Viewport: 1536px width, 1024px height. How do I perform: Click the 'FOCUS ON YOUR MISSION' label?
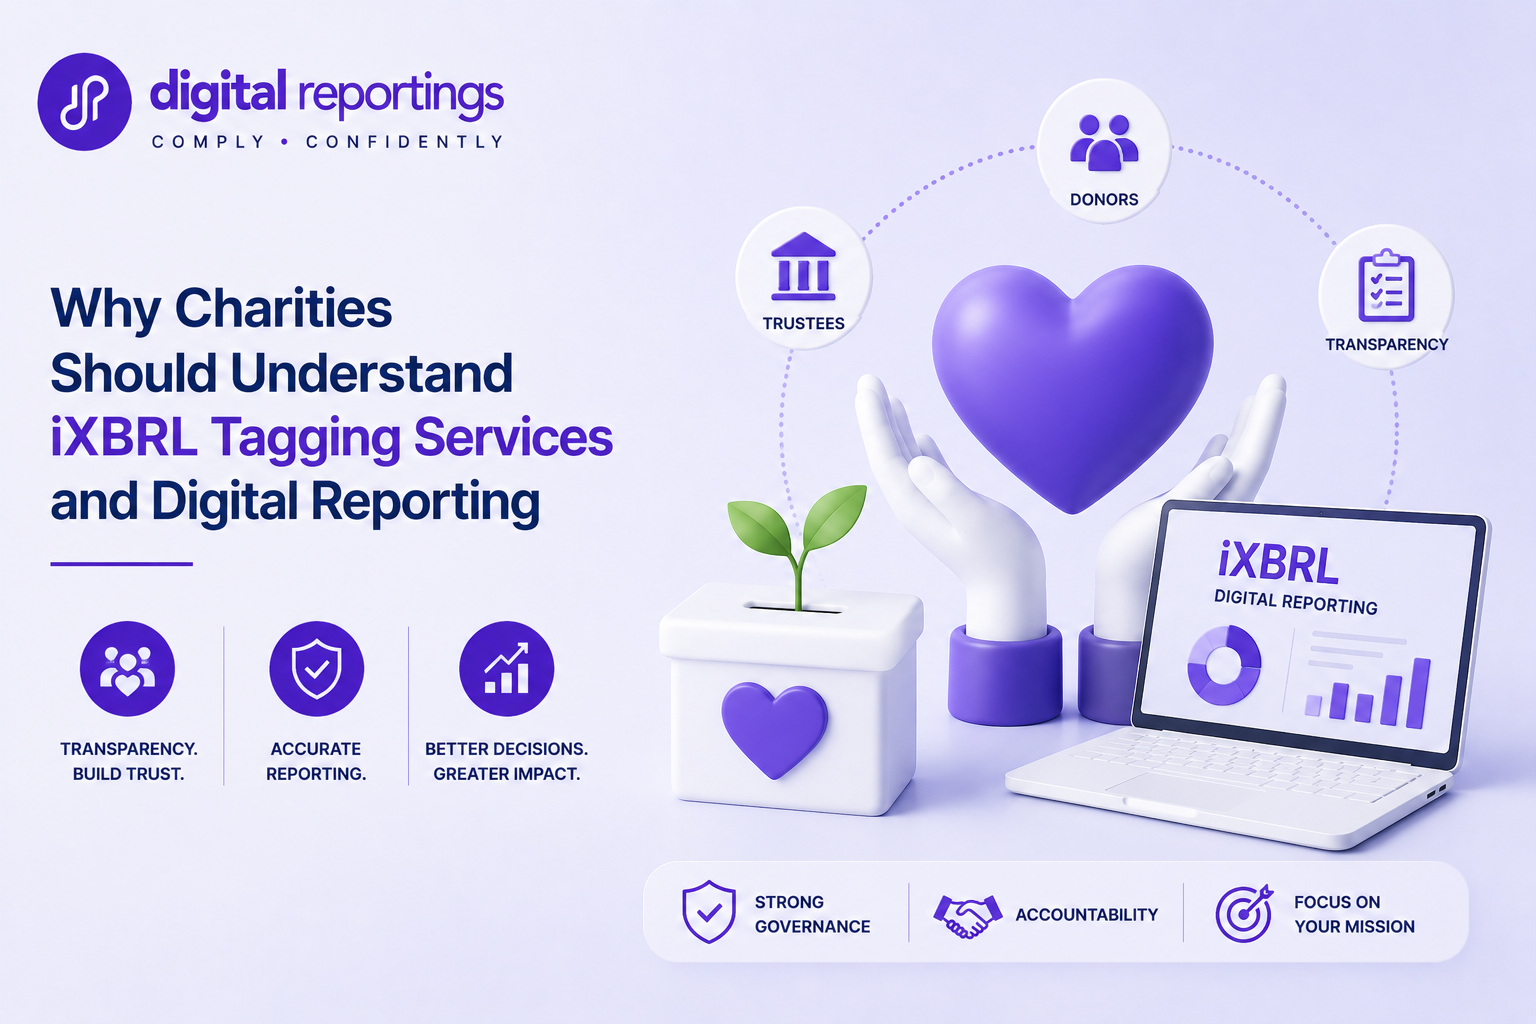(x=1354, y=914)
